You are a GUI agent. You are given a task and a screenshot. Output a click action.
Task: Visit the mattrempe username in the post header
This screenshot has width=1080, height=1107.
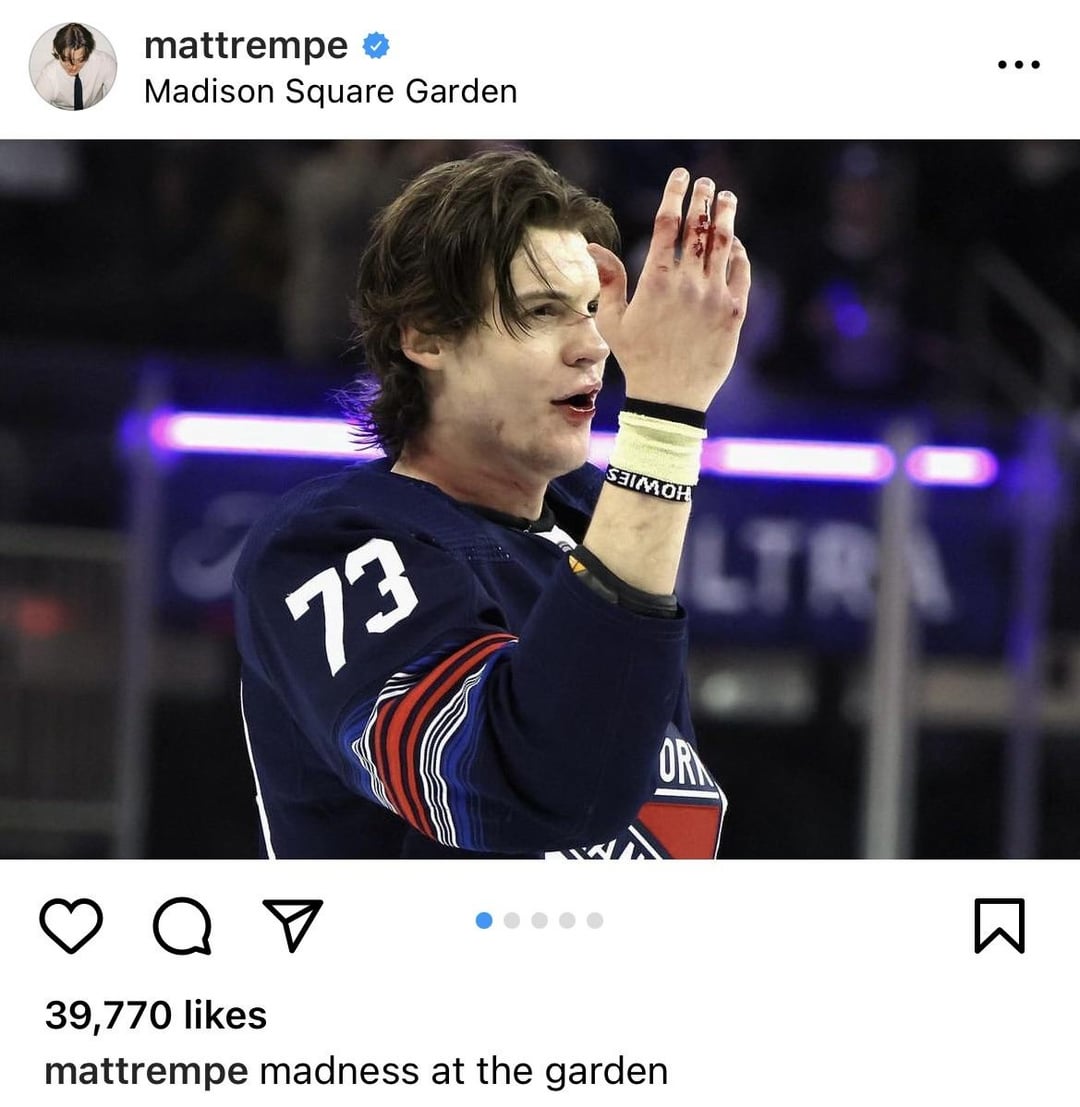[246, 46]
